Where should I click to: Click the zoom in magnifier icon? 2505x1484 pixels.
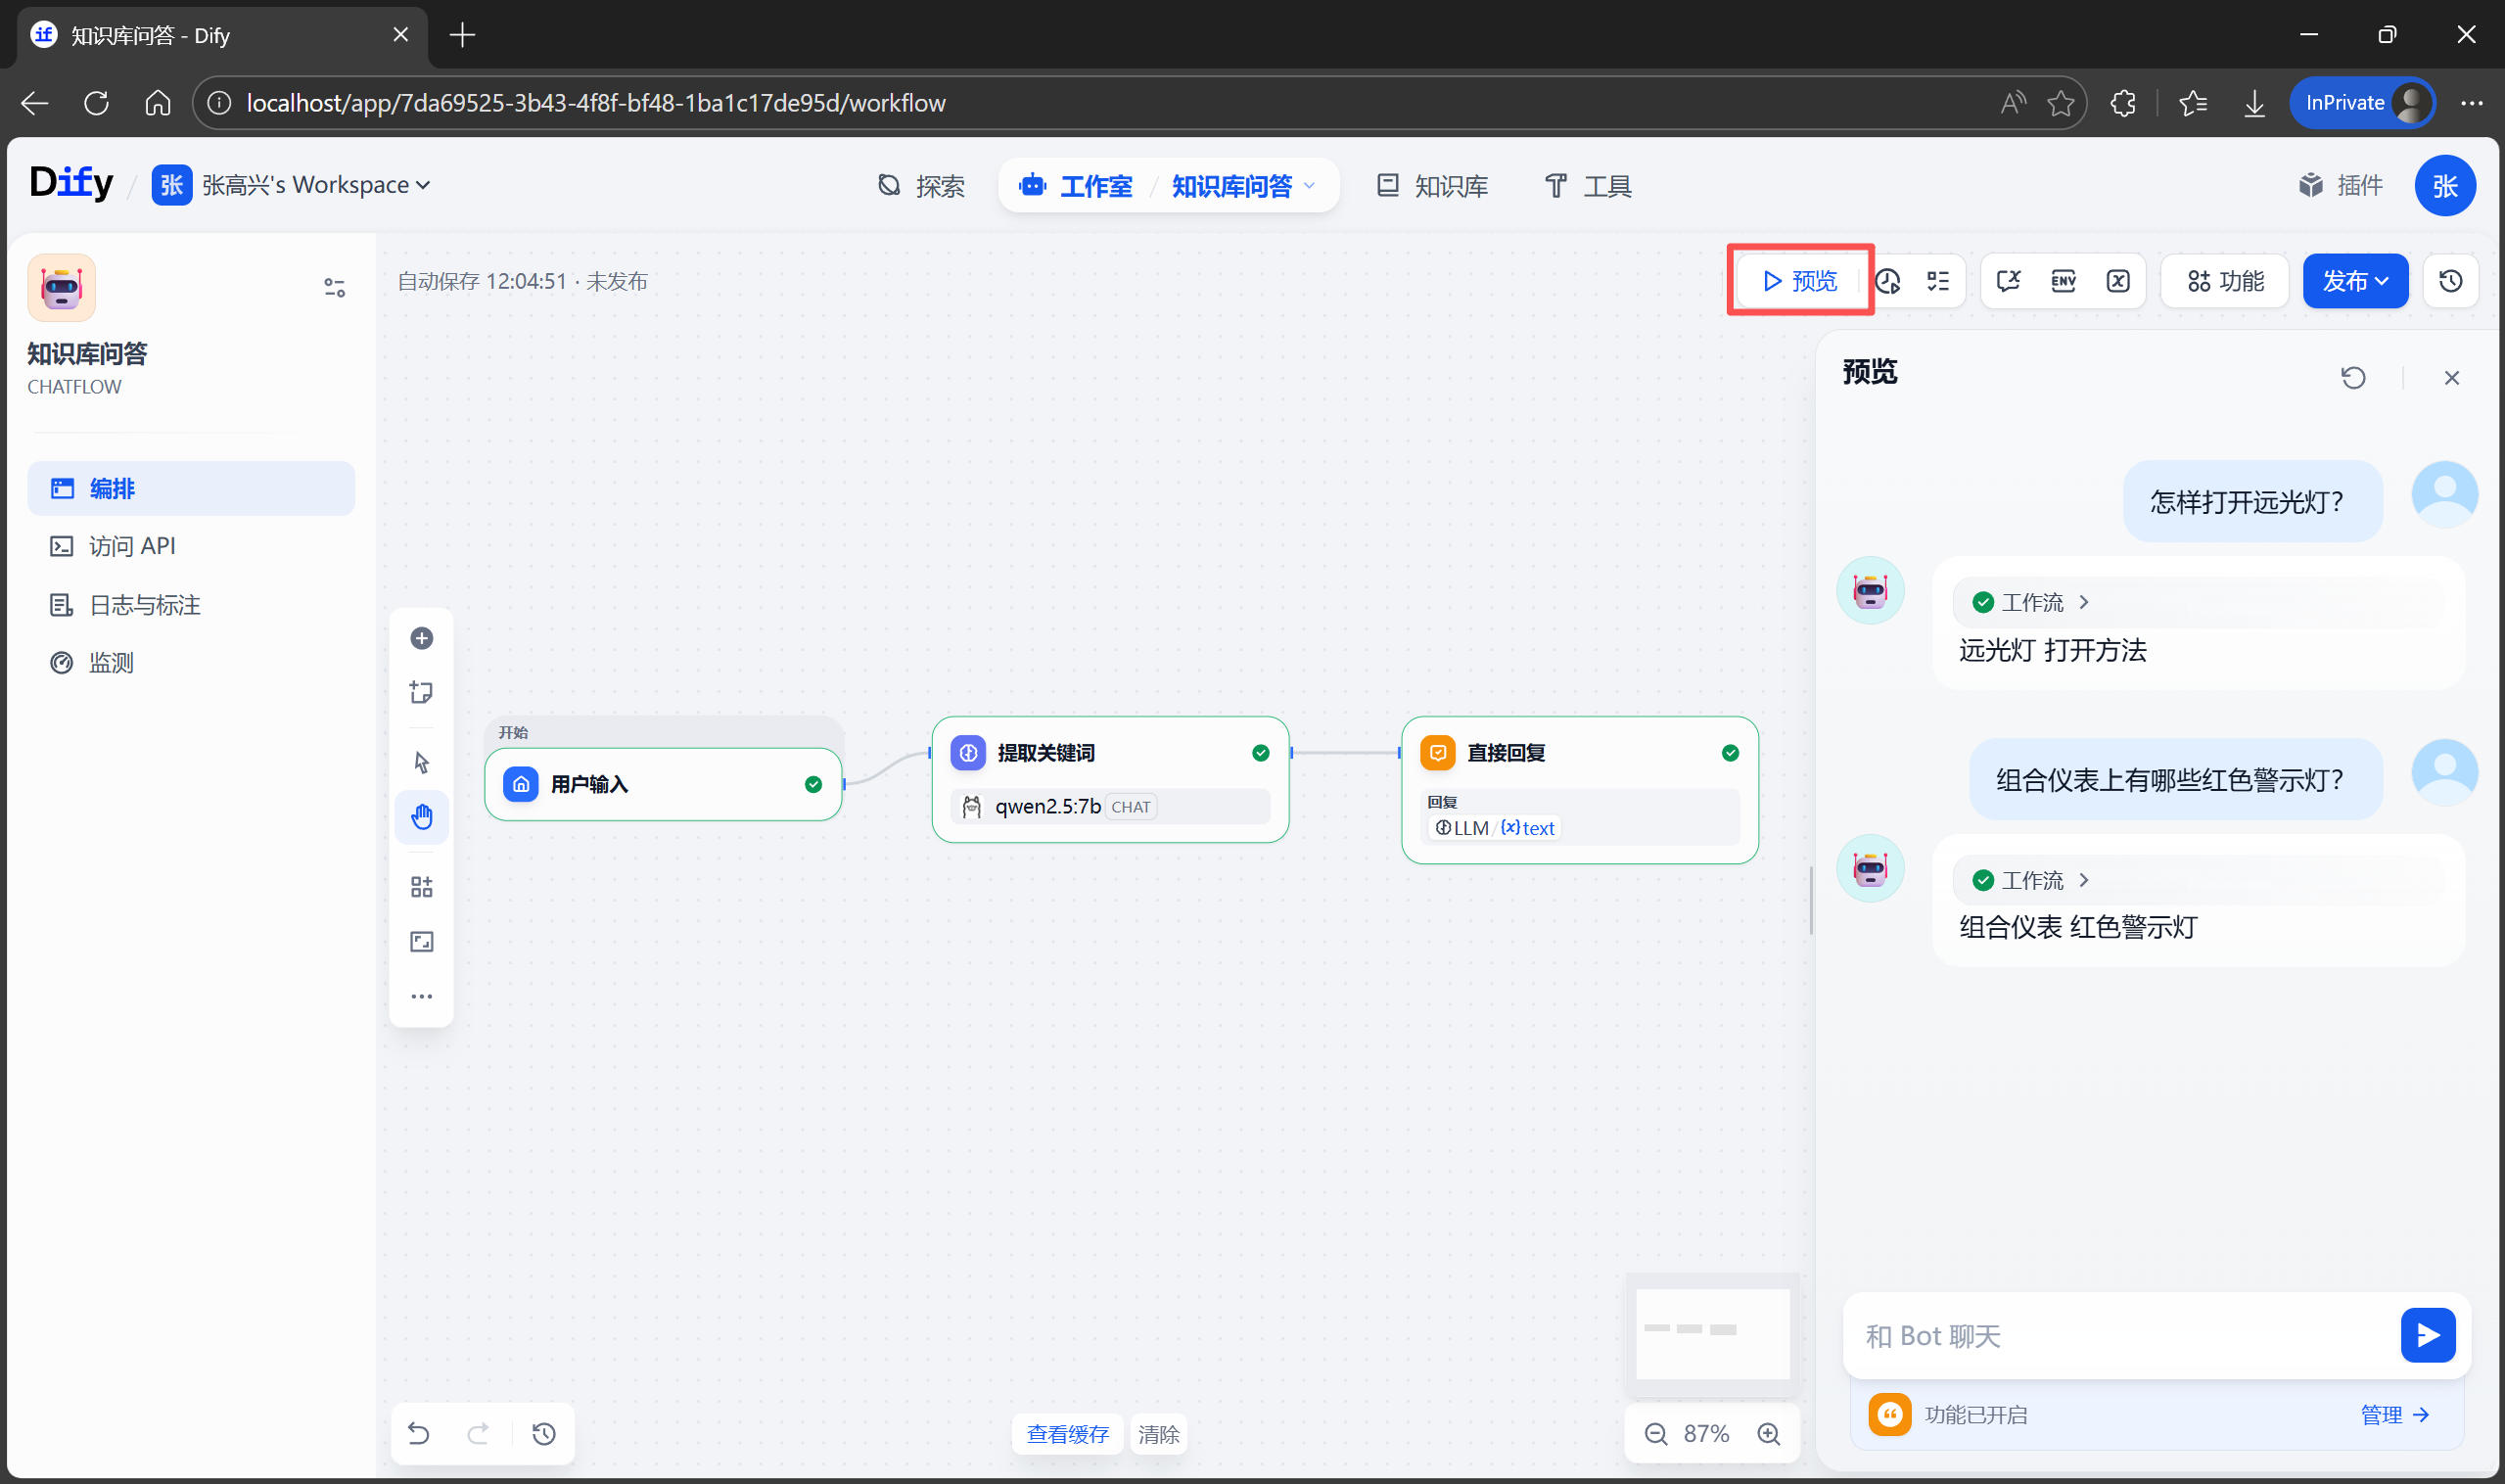pos(1768,1434)
